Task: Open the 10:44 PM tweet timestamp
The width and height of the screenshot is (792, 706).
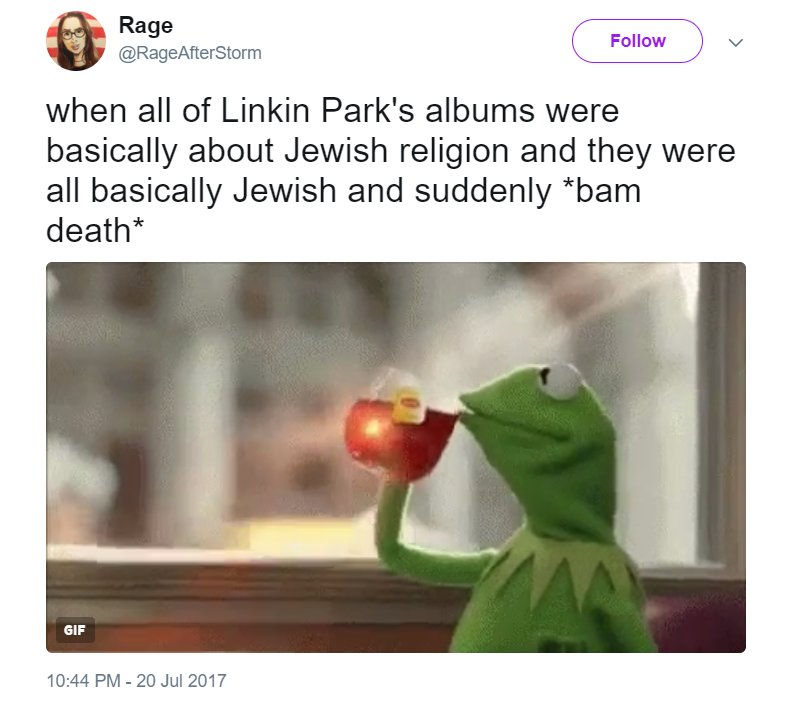Action: pyautogui.click(x=83, y=680)
